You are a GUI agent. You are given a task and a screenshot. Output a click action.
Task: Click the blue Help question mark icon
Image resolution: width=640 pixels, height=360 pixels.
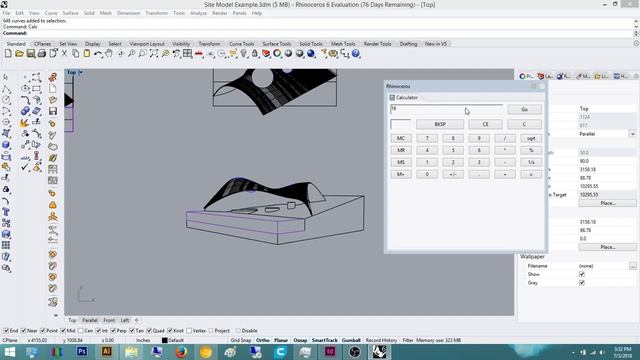[356, 53]
